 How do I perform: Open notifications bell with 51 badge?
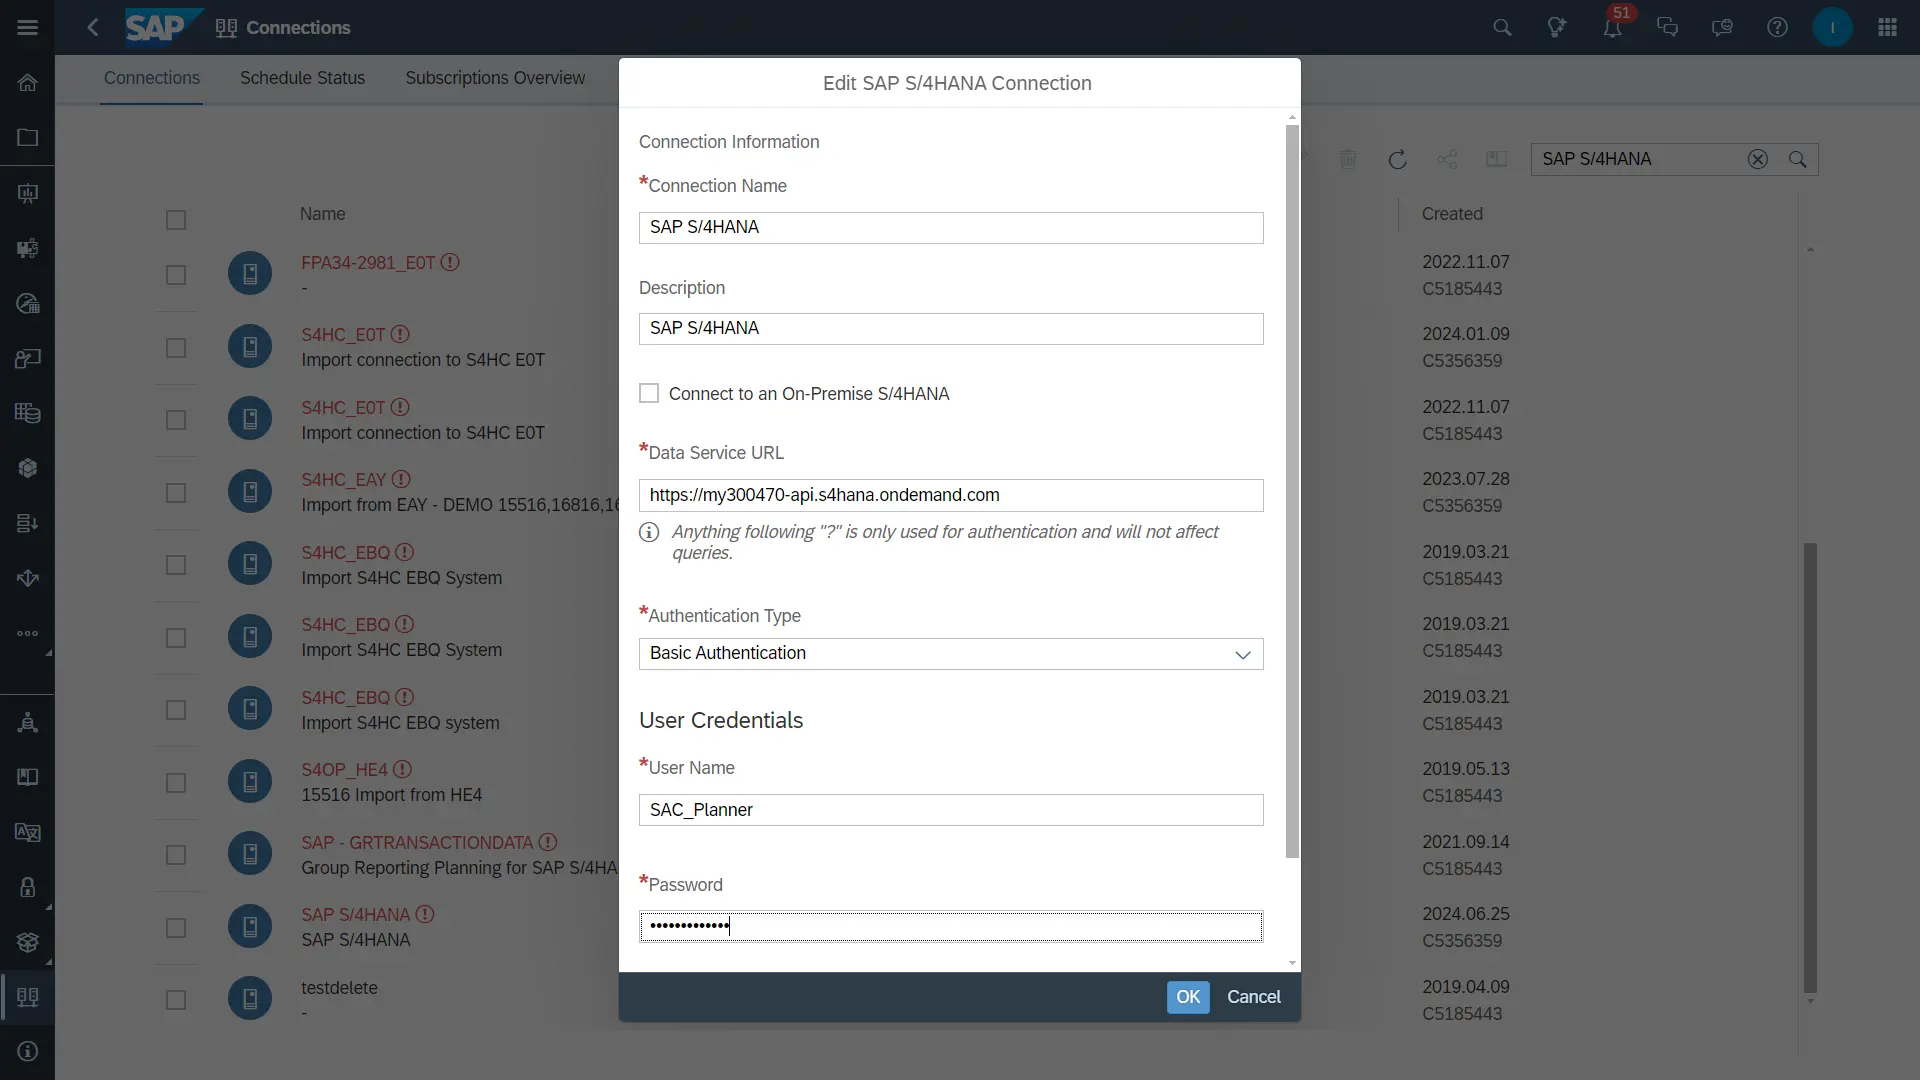[1613, 27]
